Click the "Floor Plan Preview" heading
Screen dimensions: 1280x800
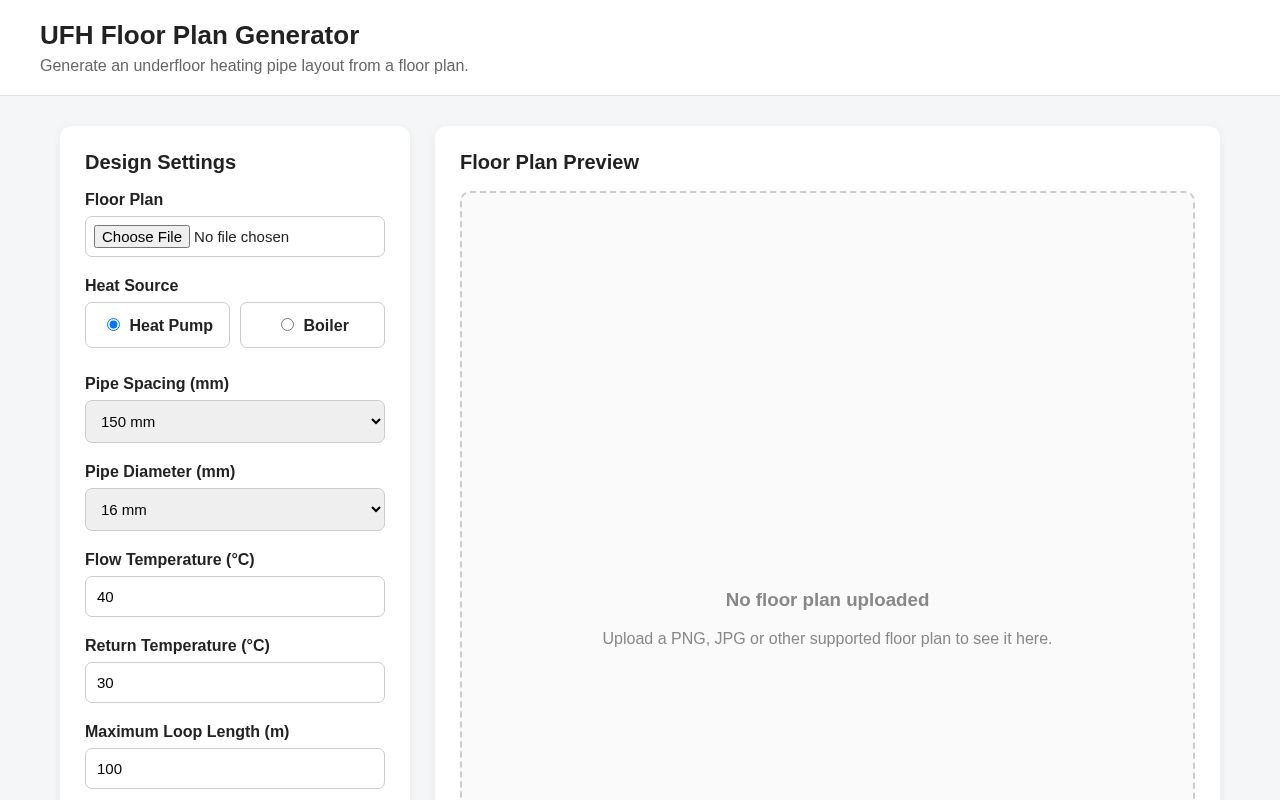point(549,162)
